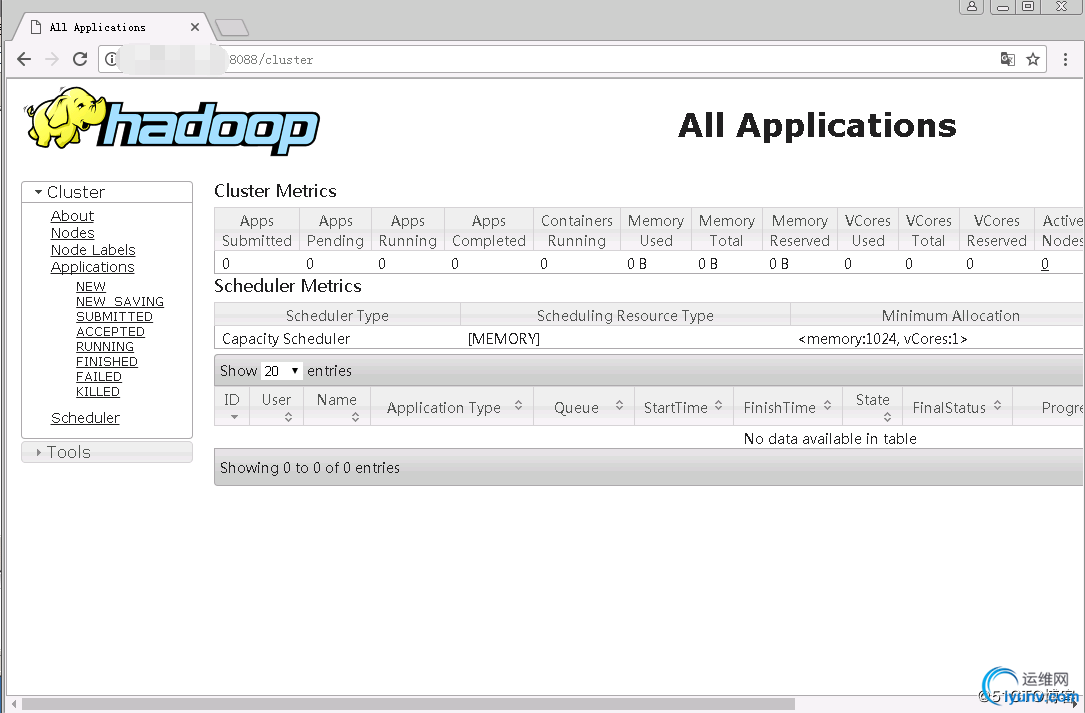The image size is (1085, 713).
Task: Click the Containers Running column header
Action: click(577, 231)
